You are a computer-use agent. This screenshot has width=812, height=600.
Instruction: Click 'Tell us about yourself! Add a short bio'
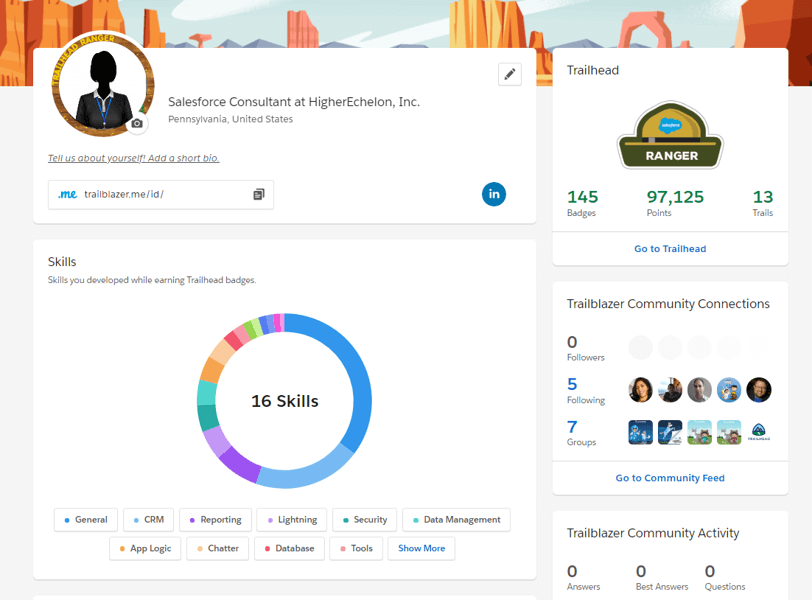tap(134, 158)
